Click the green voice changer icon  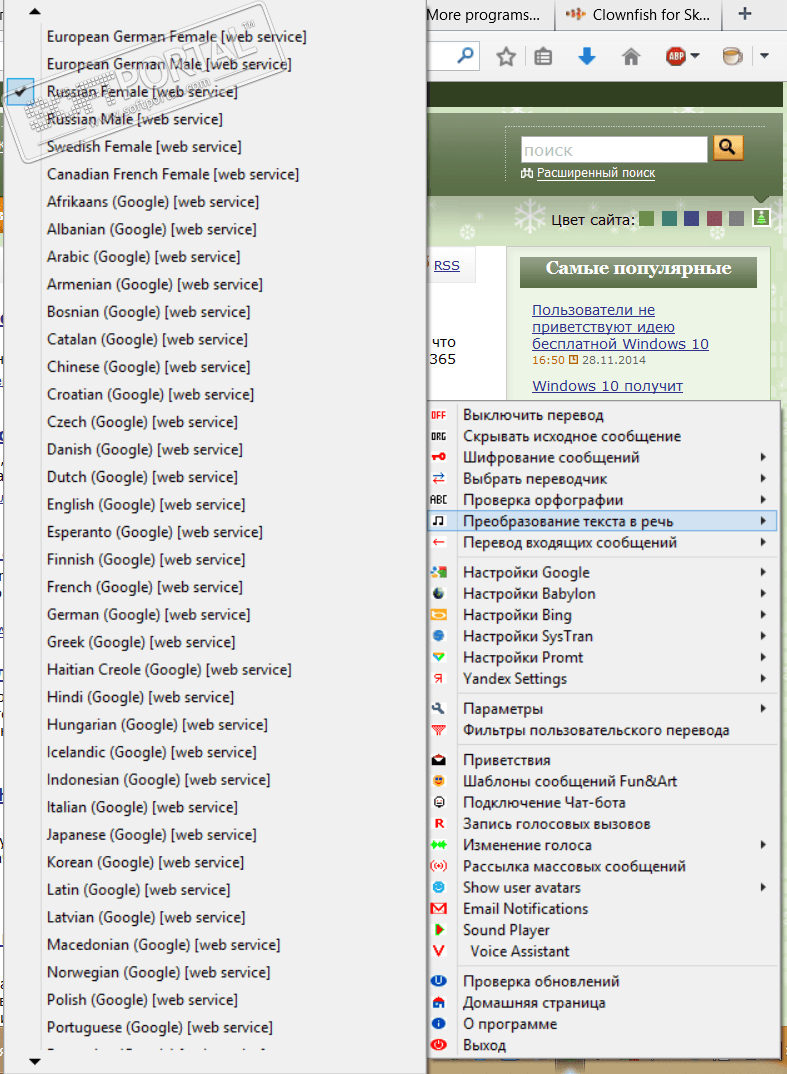438,845
